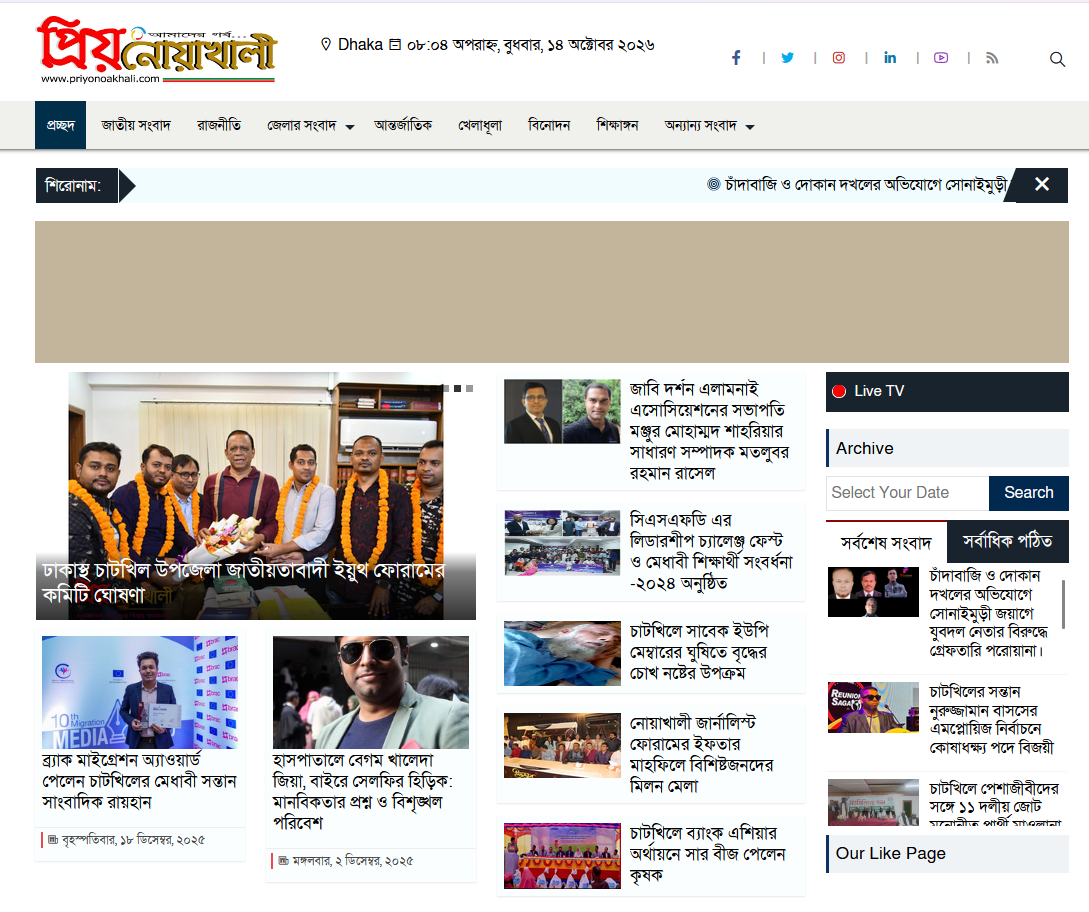
Task: Open the জাবি দর্শন এলামনাই article thumbnail
Action: point(563,411)
